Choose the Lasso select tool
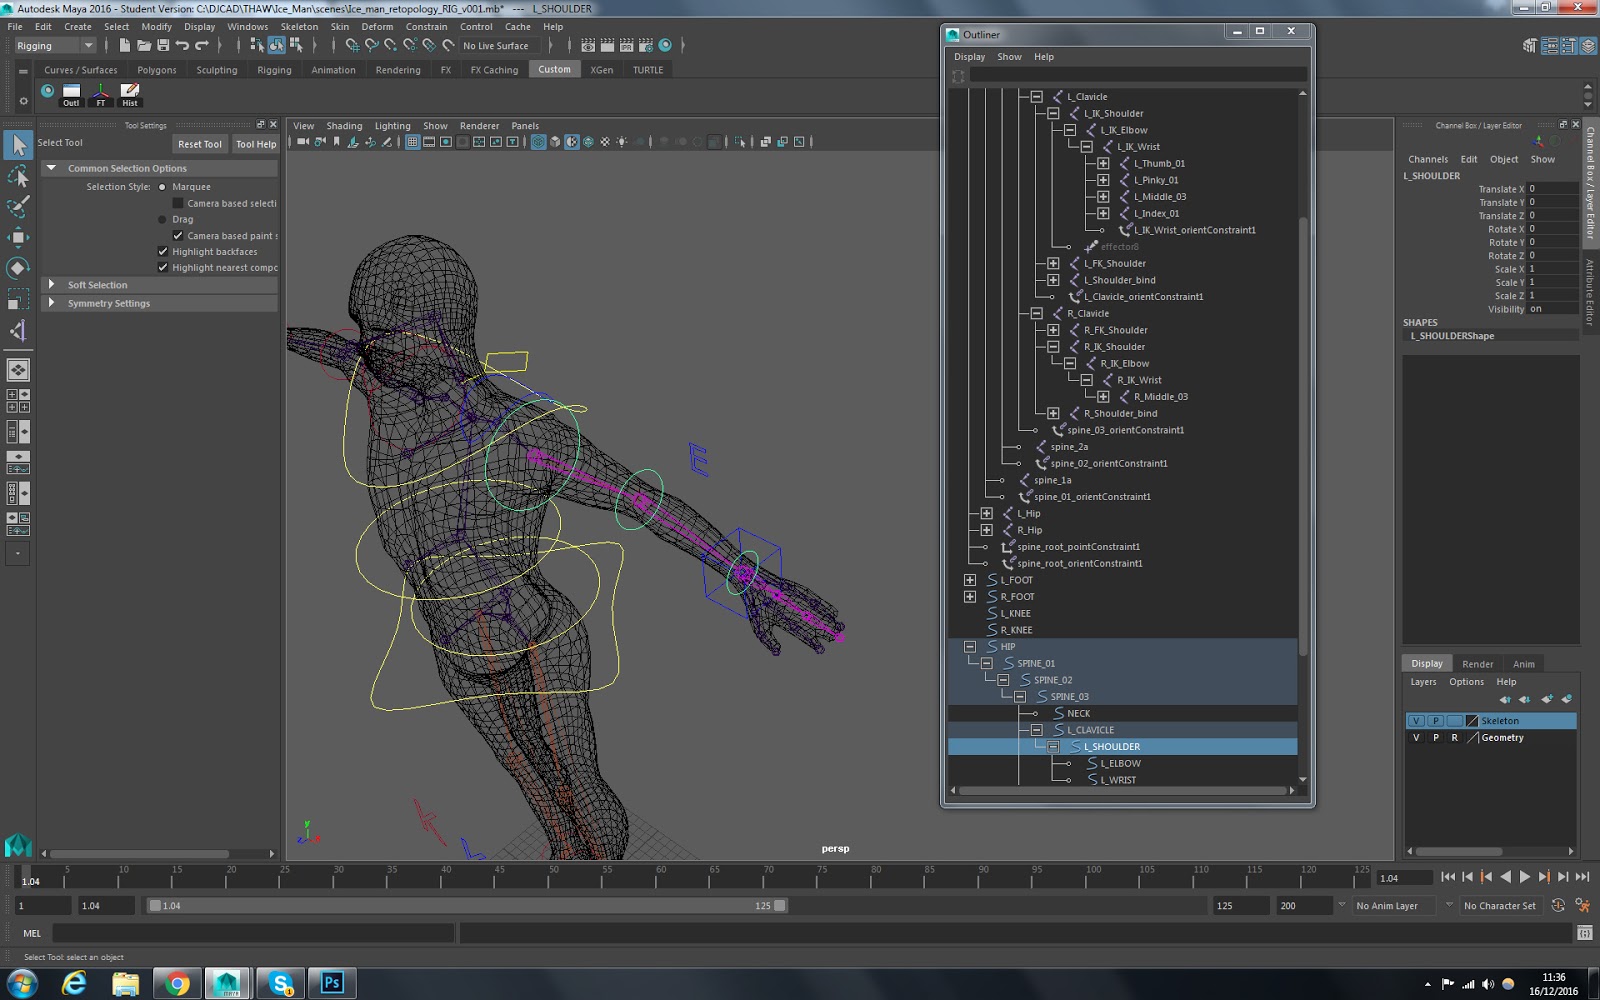 pyautogui.click(x=18, y=177)
